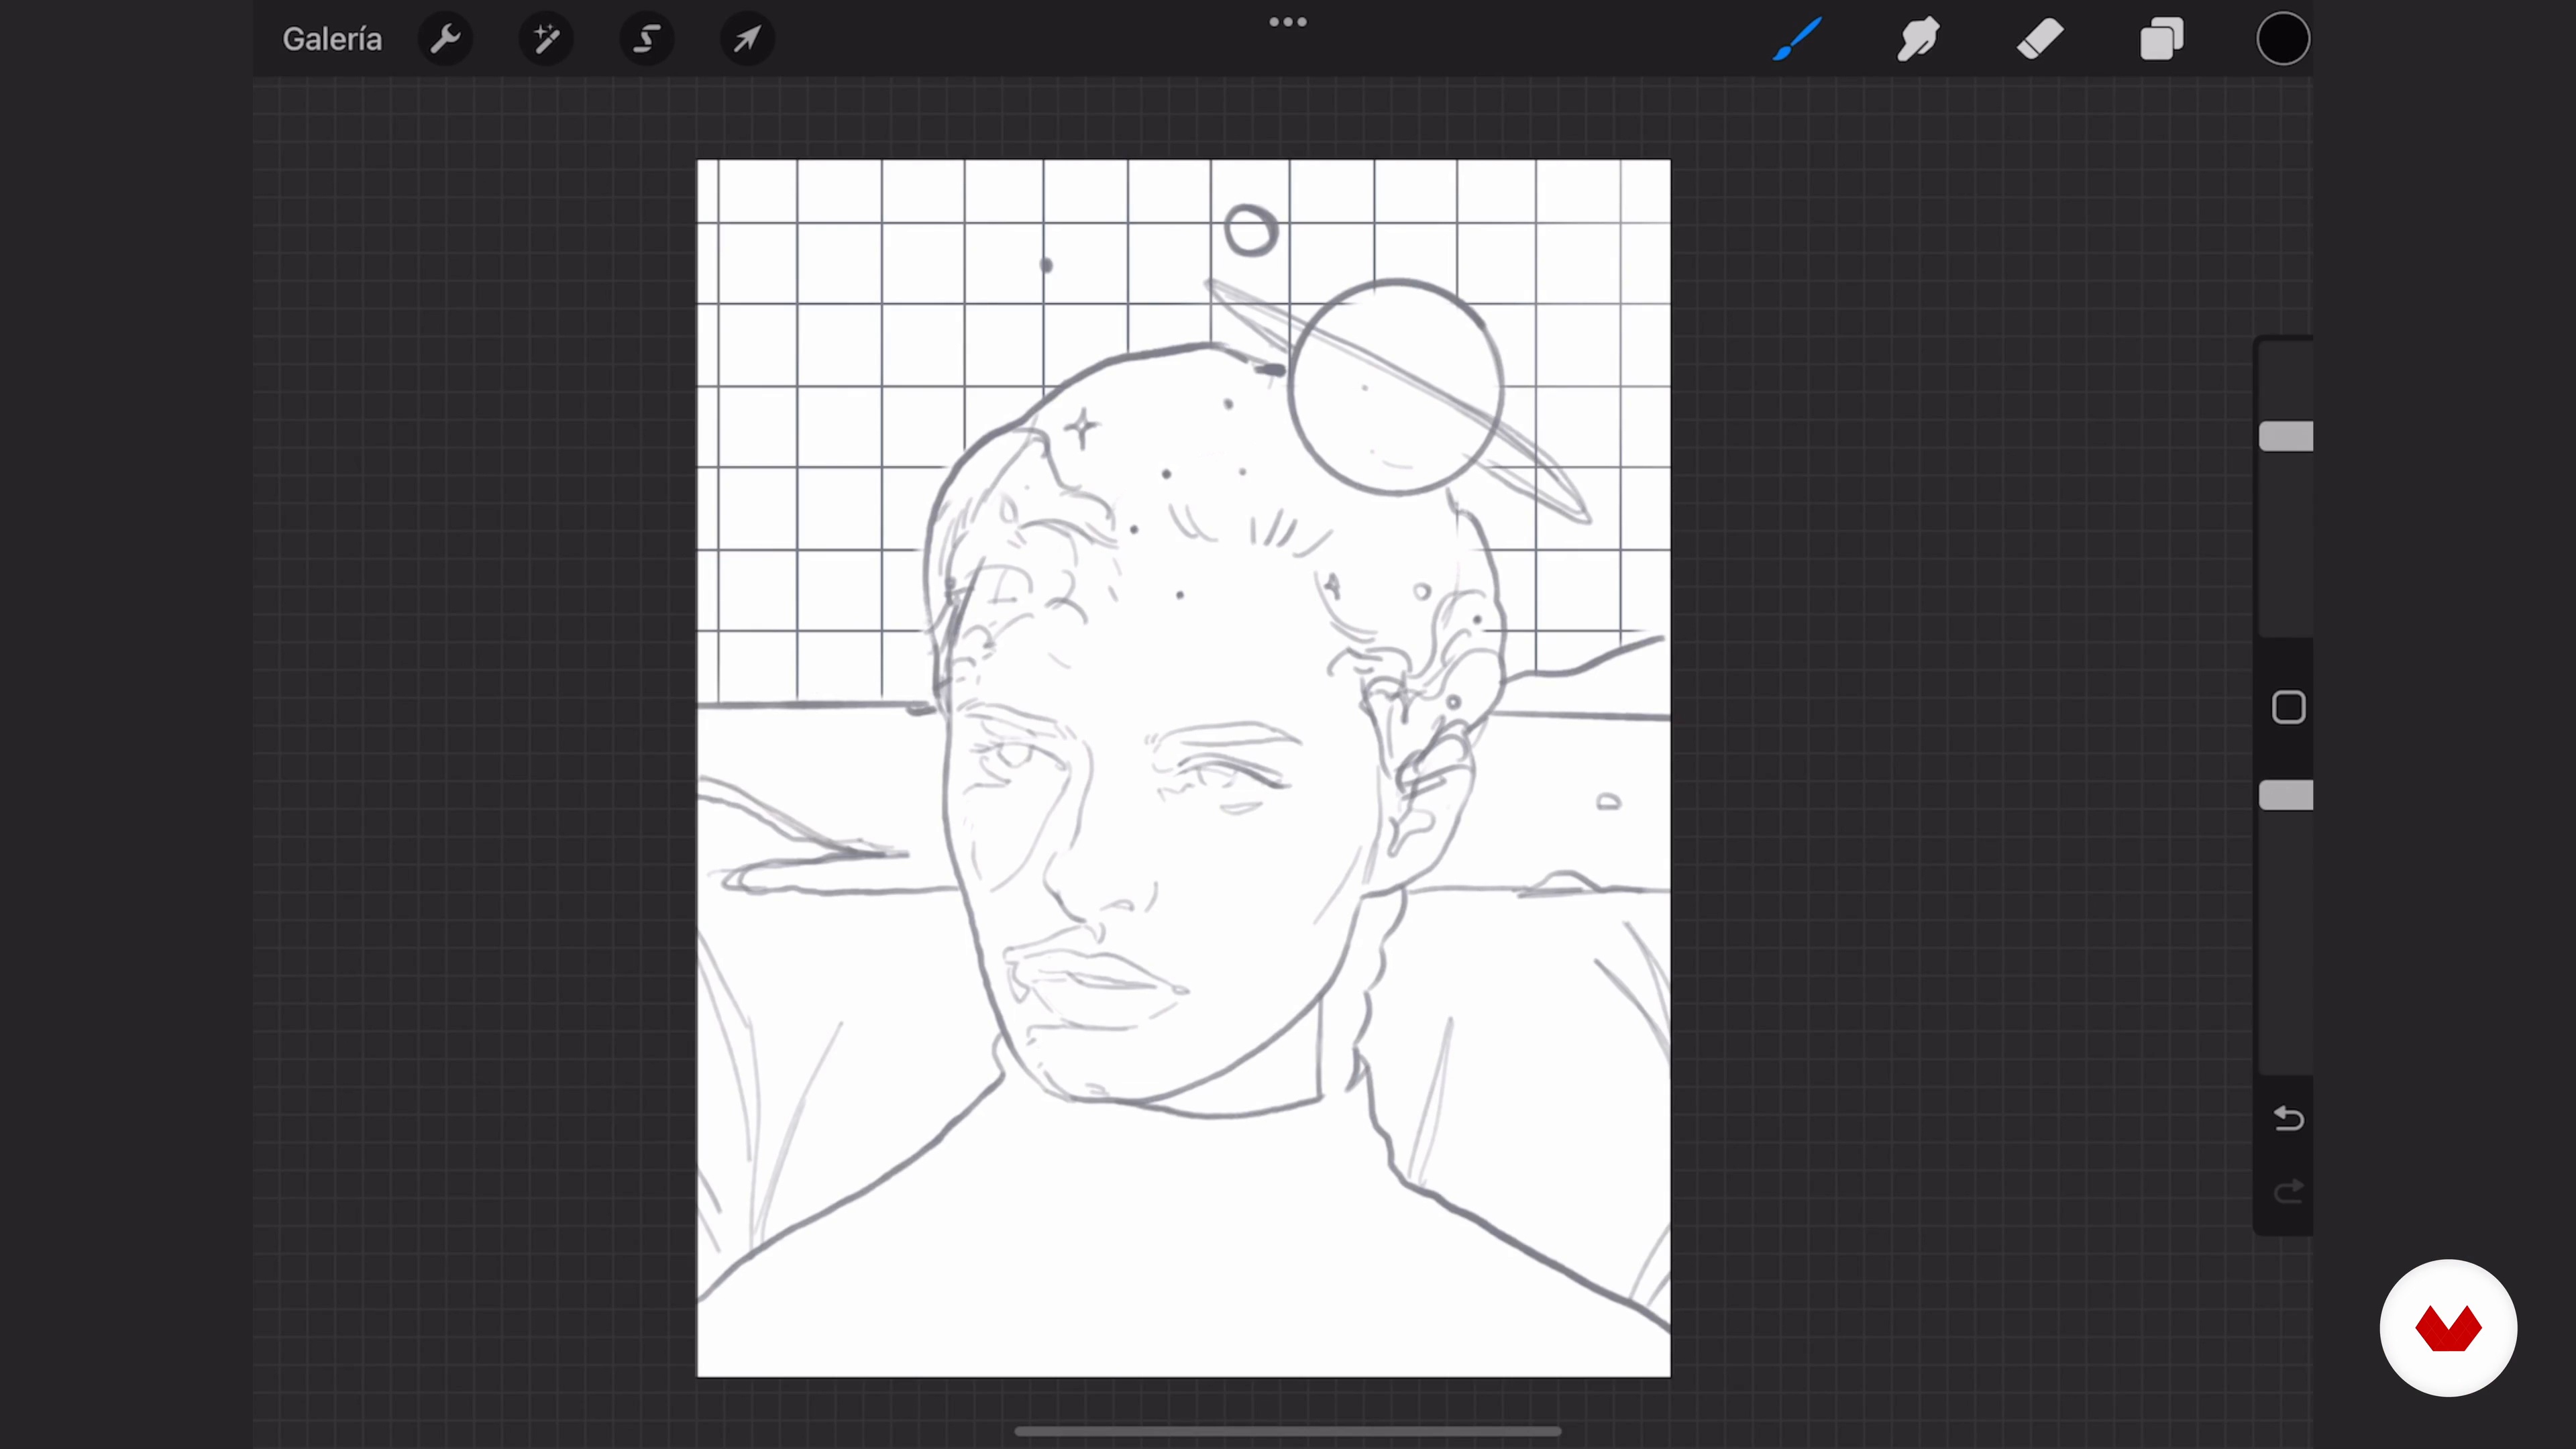Select the Selection S-ribbon tool

point(647,39)
